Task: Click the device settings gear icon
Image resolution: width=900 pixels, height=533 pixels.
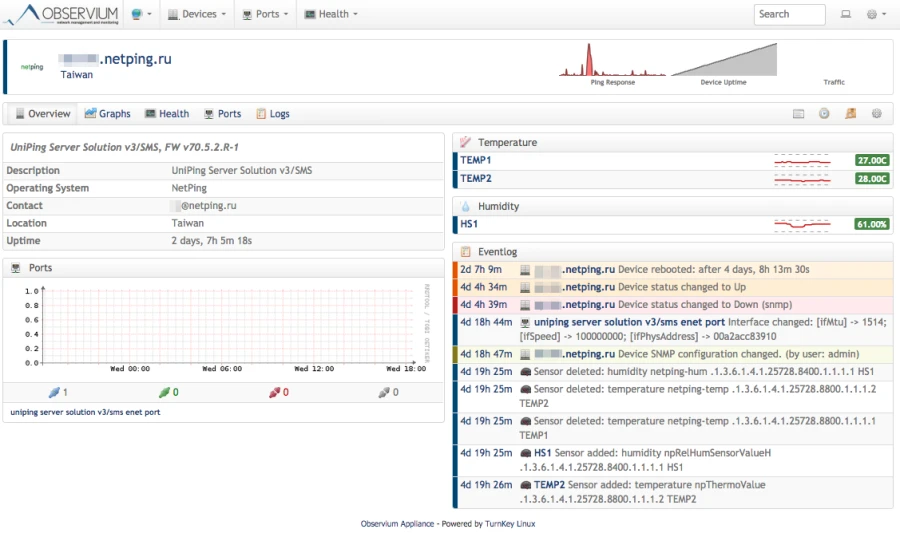Action: 876,114
